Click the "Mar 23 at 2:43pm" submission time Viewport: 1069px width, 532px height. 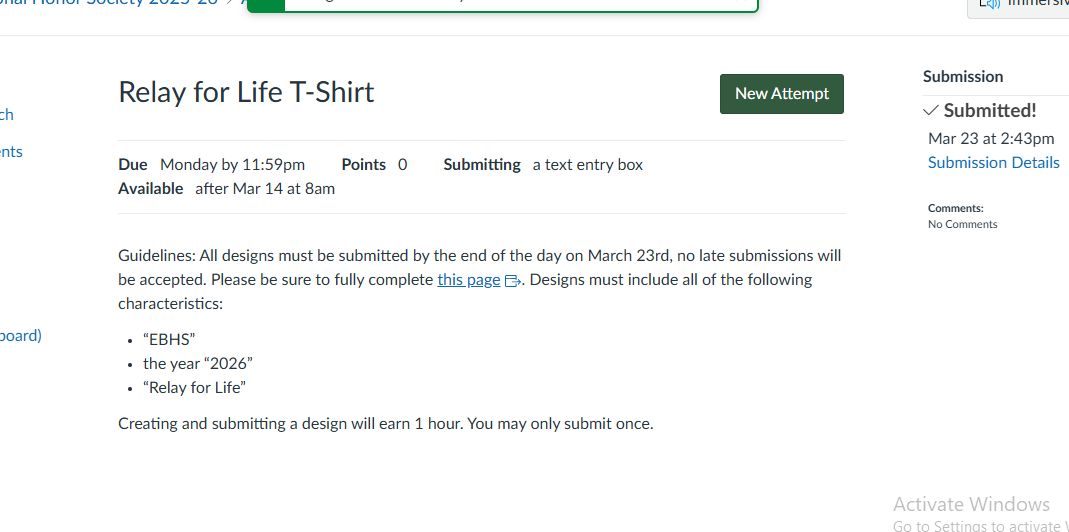point(991,139)
